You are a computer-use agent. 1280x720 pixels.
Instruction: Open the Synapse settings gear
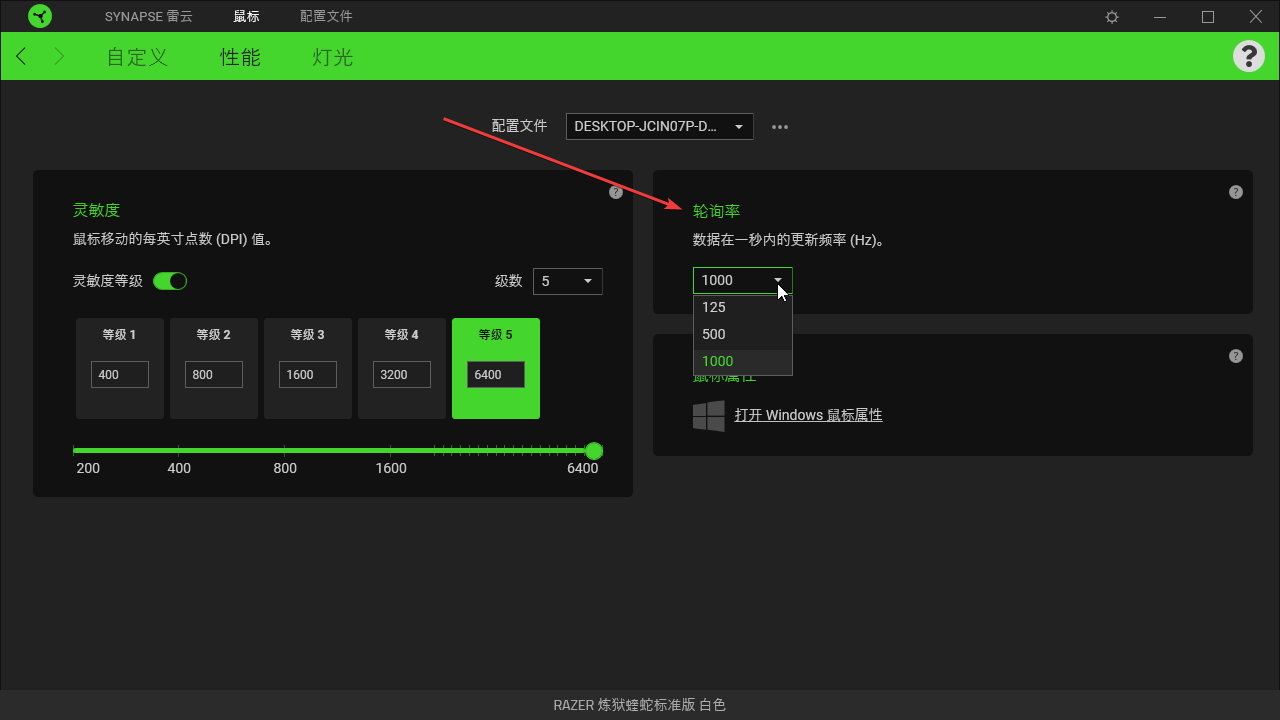pyautogui.click(x=1111, y=16)
